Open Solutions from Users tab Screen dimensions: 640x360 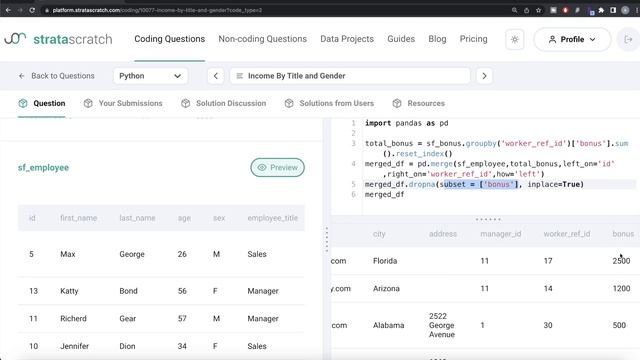point(329,103)
